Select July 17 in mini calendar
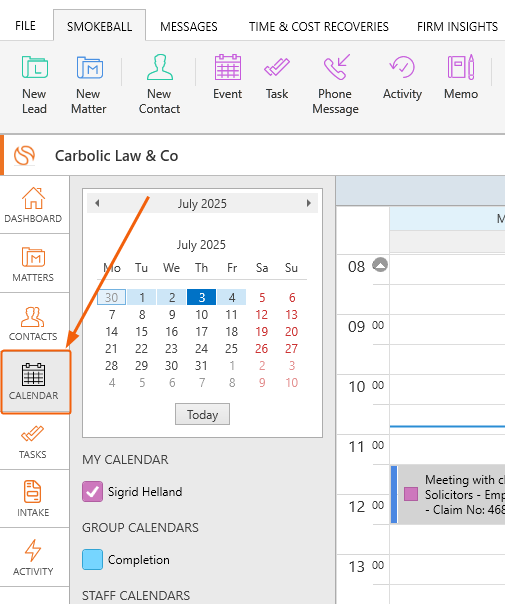 pos(201,332)
